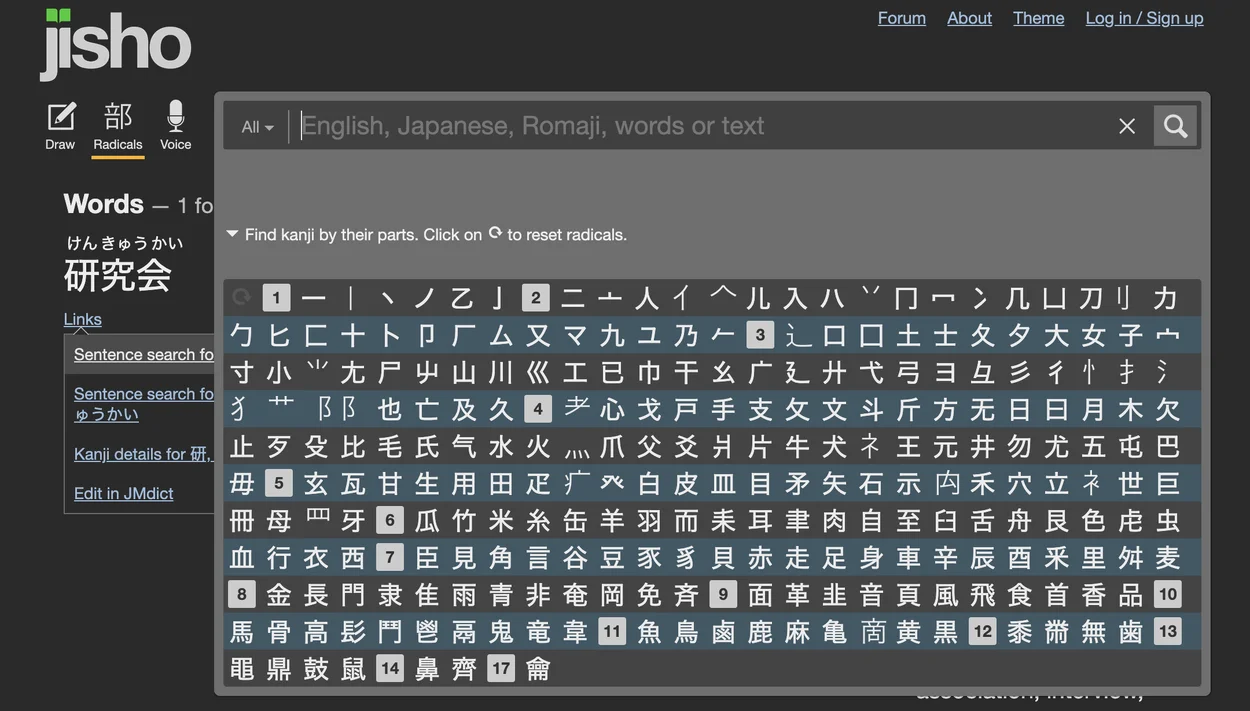This screenshot has width=1250, height=711.
Task: Select radical 虫 (insect)
Action: tap(1167, 520)
